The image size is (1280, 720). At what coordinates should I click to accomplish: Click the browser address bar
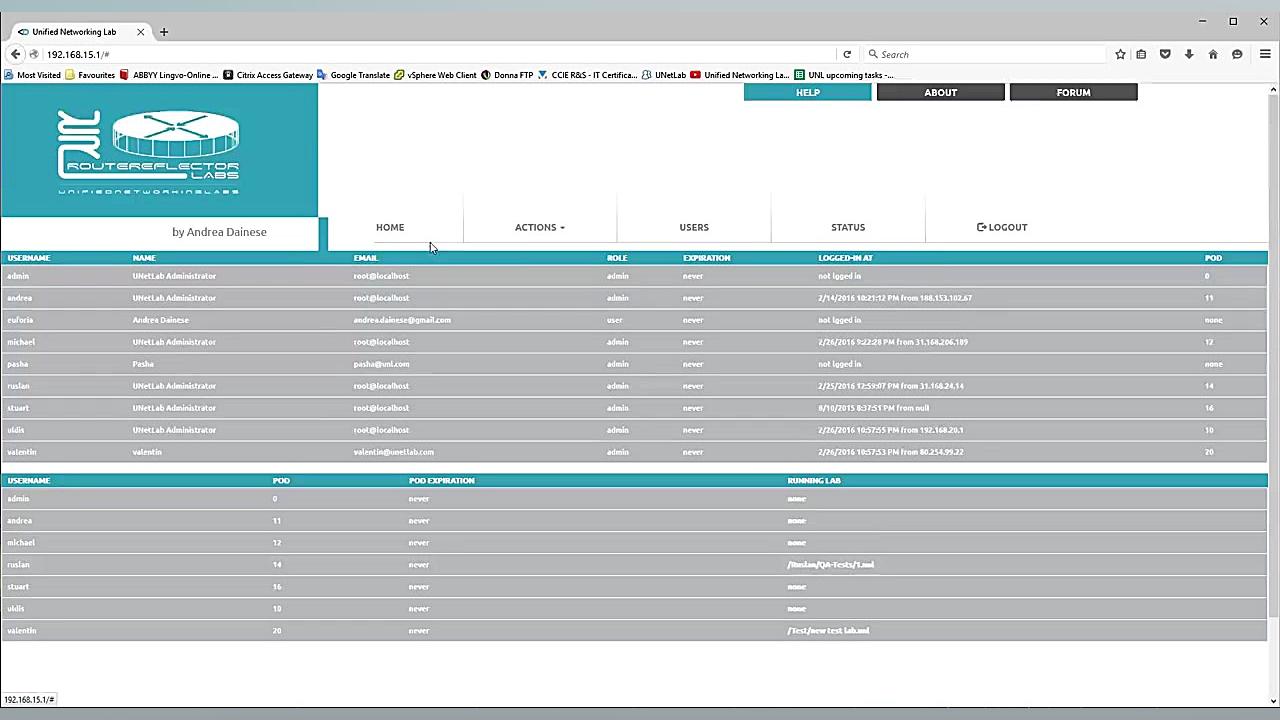(440, 54)
